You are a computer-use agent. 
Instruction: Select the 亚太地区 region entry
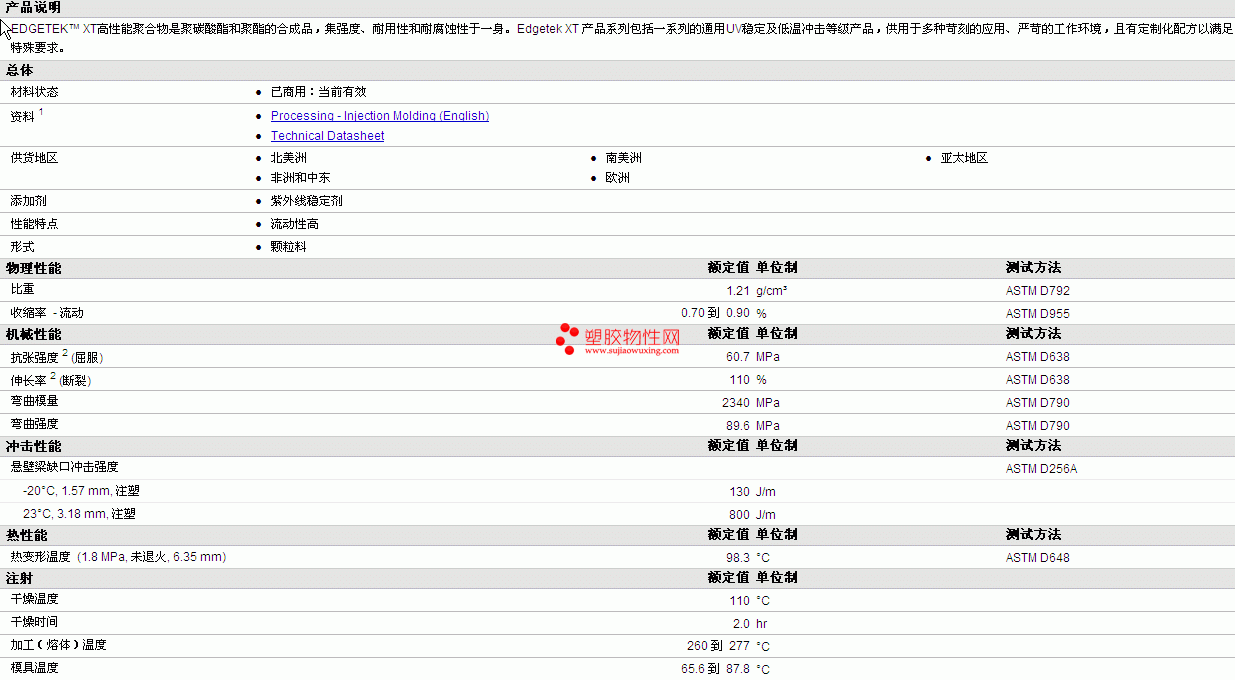pos(964,158)
